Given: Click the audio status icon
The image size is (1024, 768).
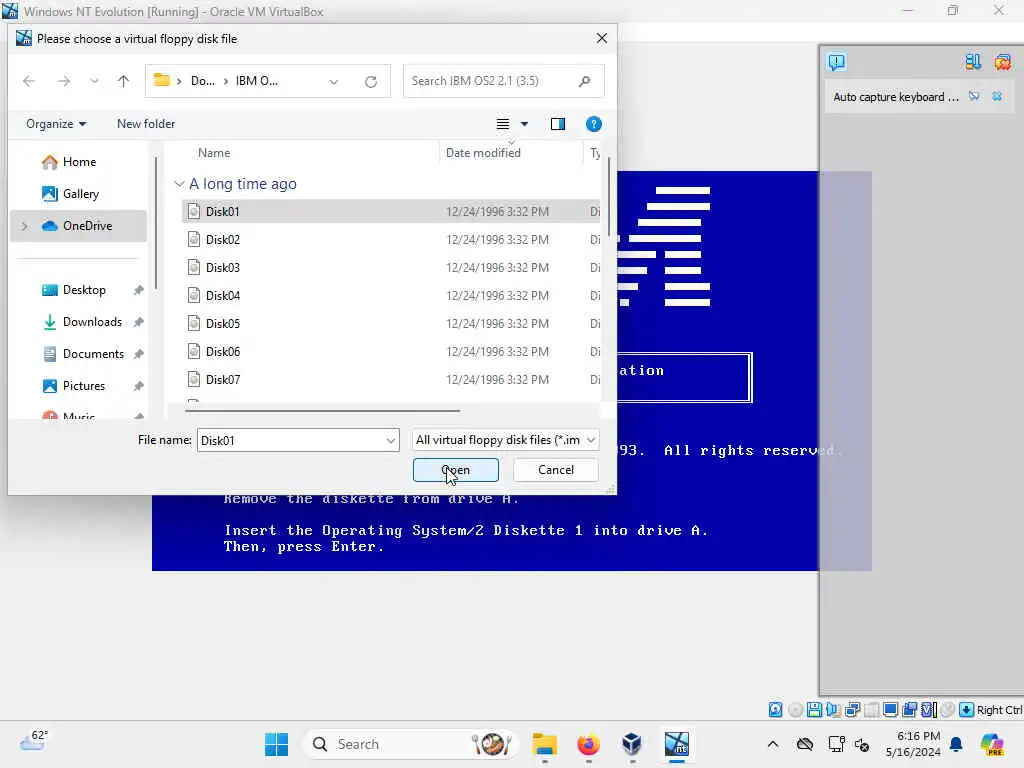Looking at the screenshot, I should point(833,710).
